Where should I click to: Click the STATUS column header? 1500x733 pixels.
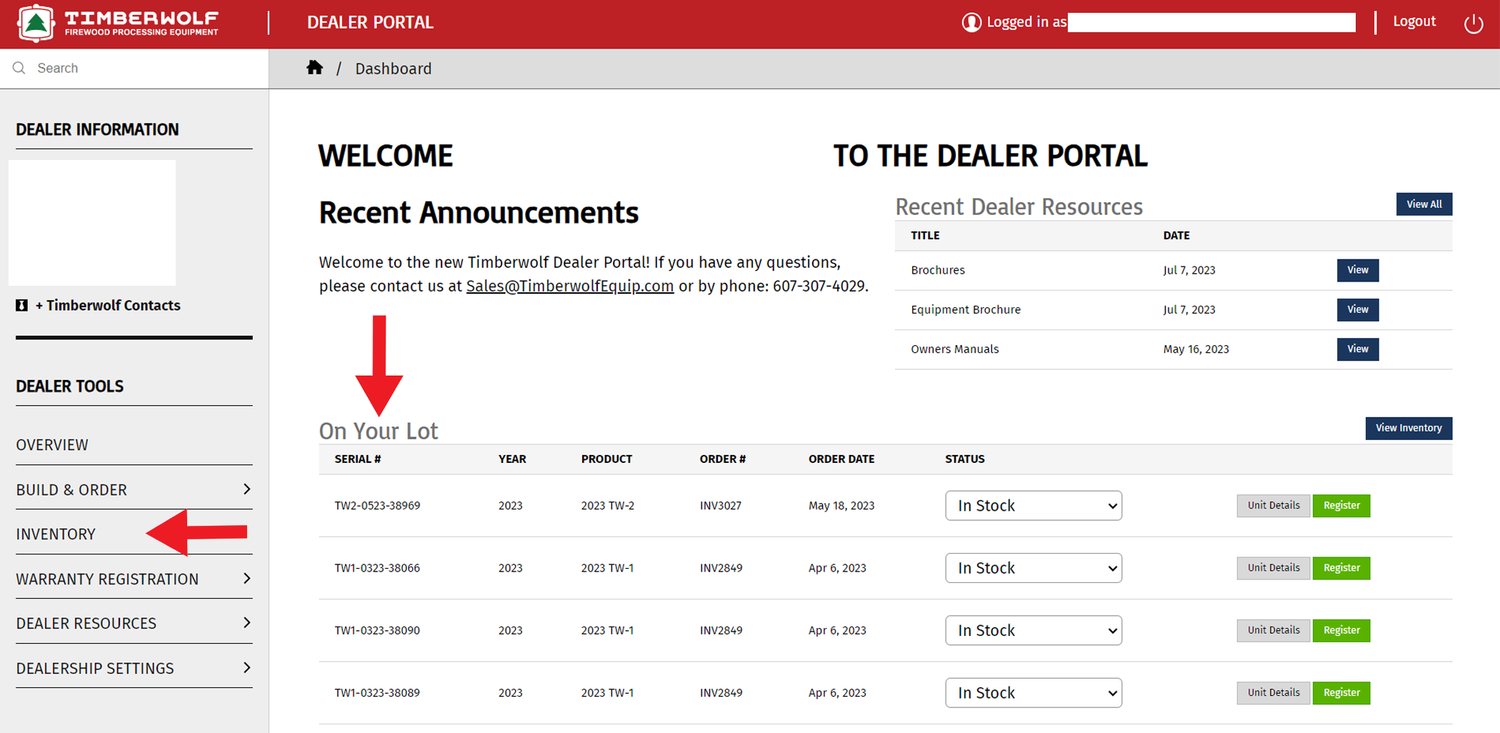(965, 459)
